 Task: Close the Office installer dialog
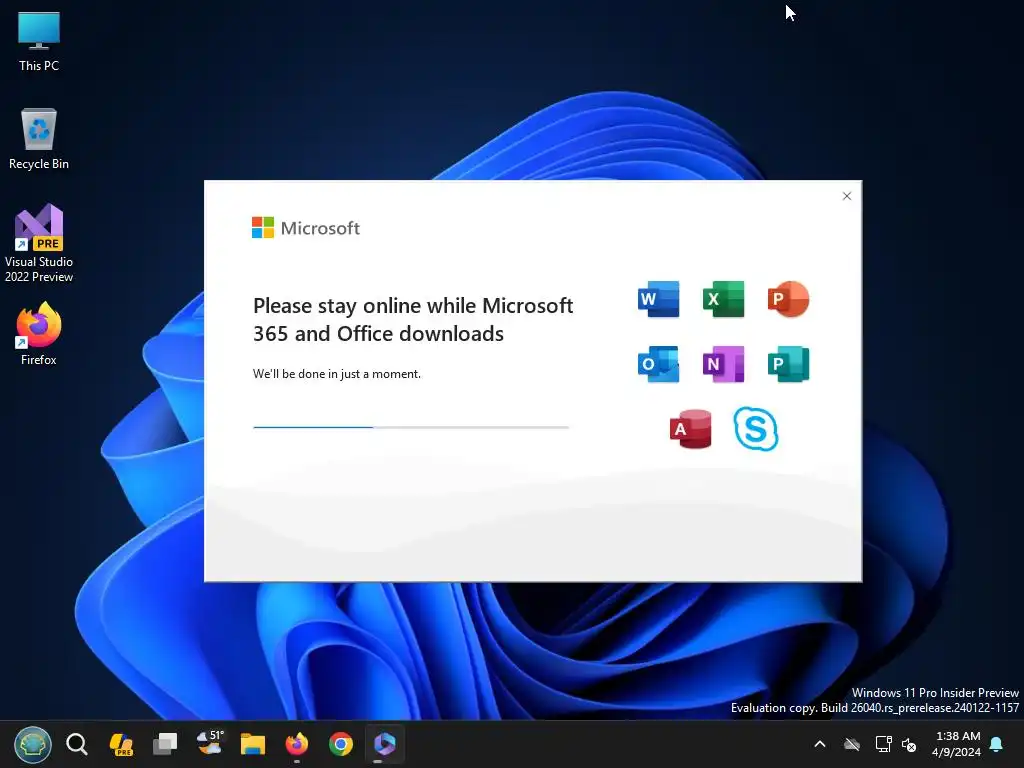847,196
